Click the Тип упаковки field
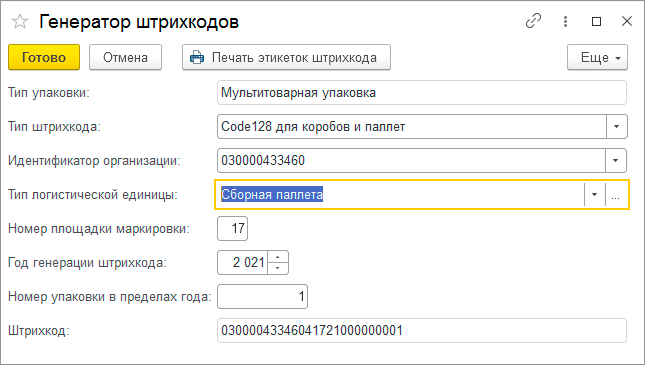645x365 pixels. click(x=422, y=93)
